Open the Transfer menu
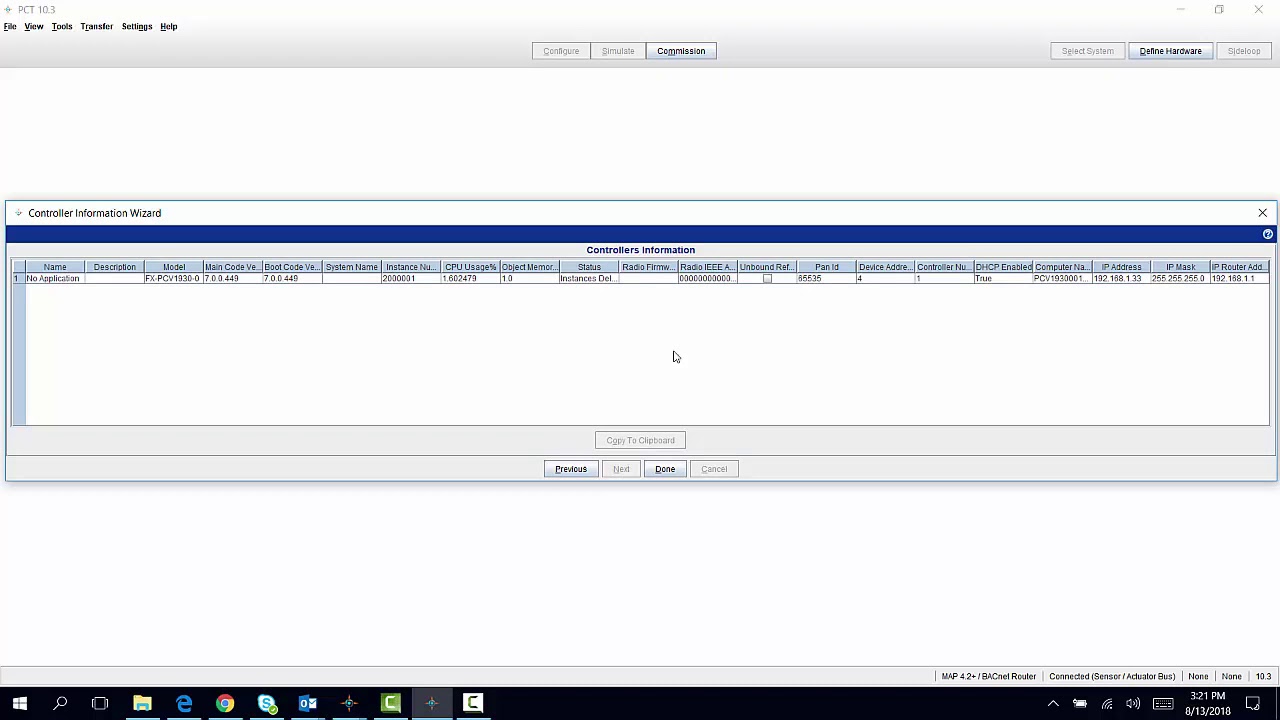Screen dimensions: 1280x720 97,26
